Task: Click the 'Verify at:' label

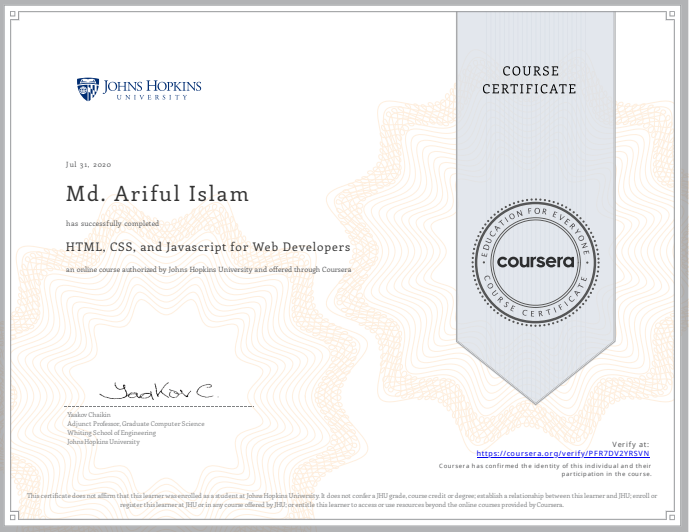Action: tap(630, 444)
